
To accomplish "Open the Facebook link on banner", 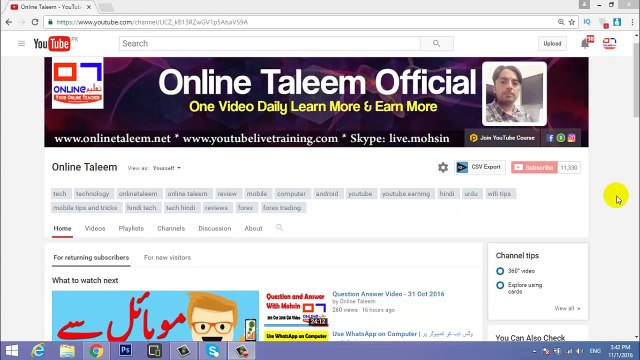I will [550, 138].
